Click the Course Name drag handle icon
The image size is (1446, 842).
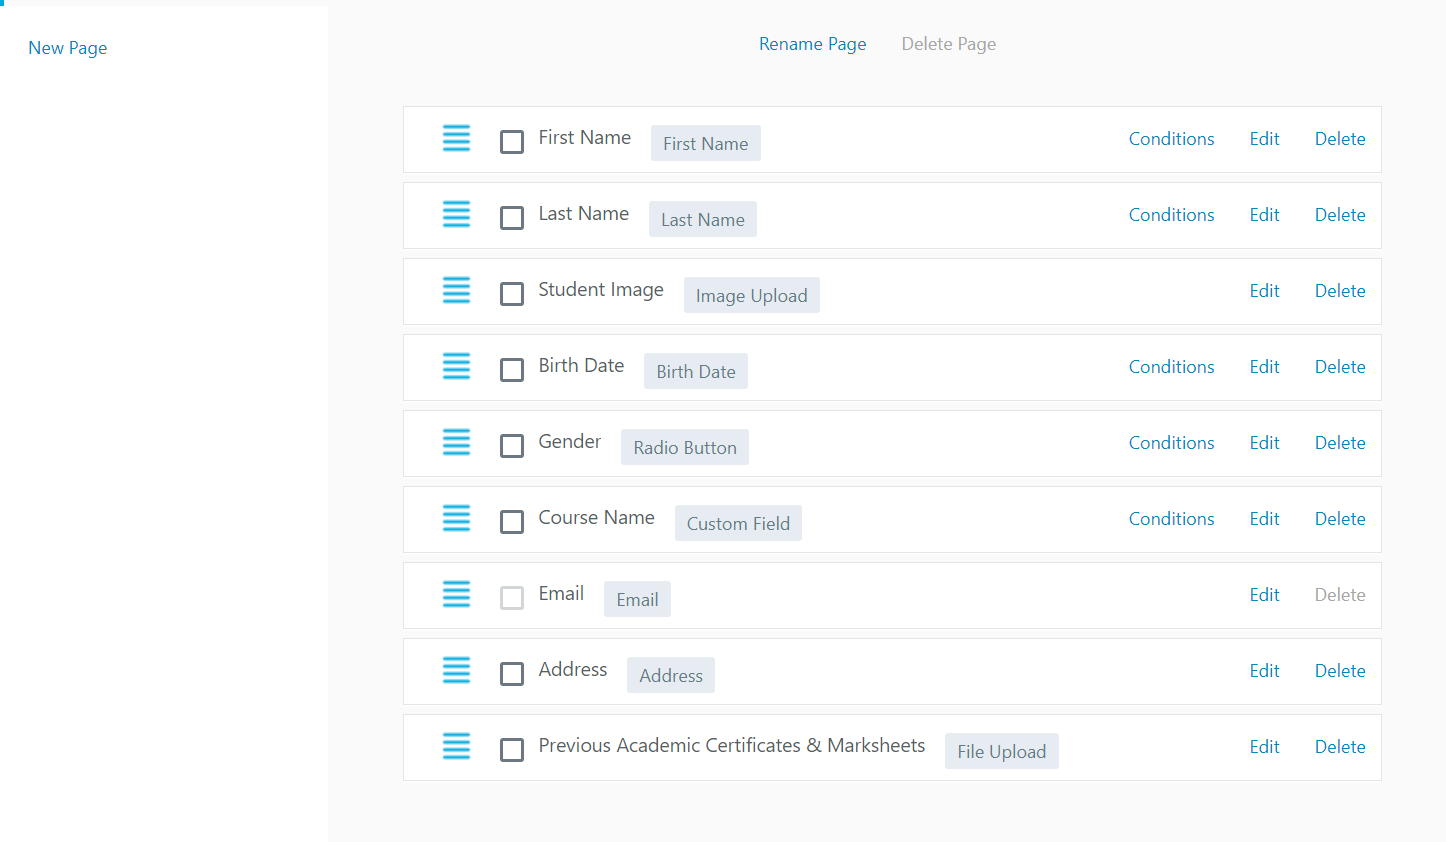click(x=456, y=518)
